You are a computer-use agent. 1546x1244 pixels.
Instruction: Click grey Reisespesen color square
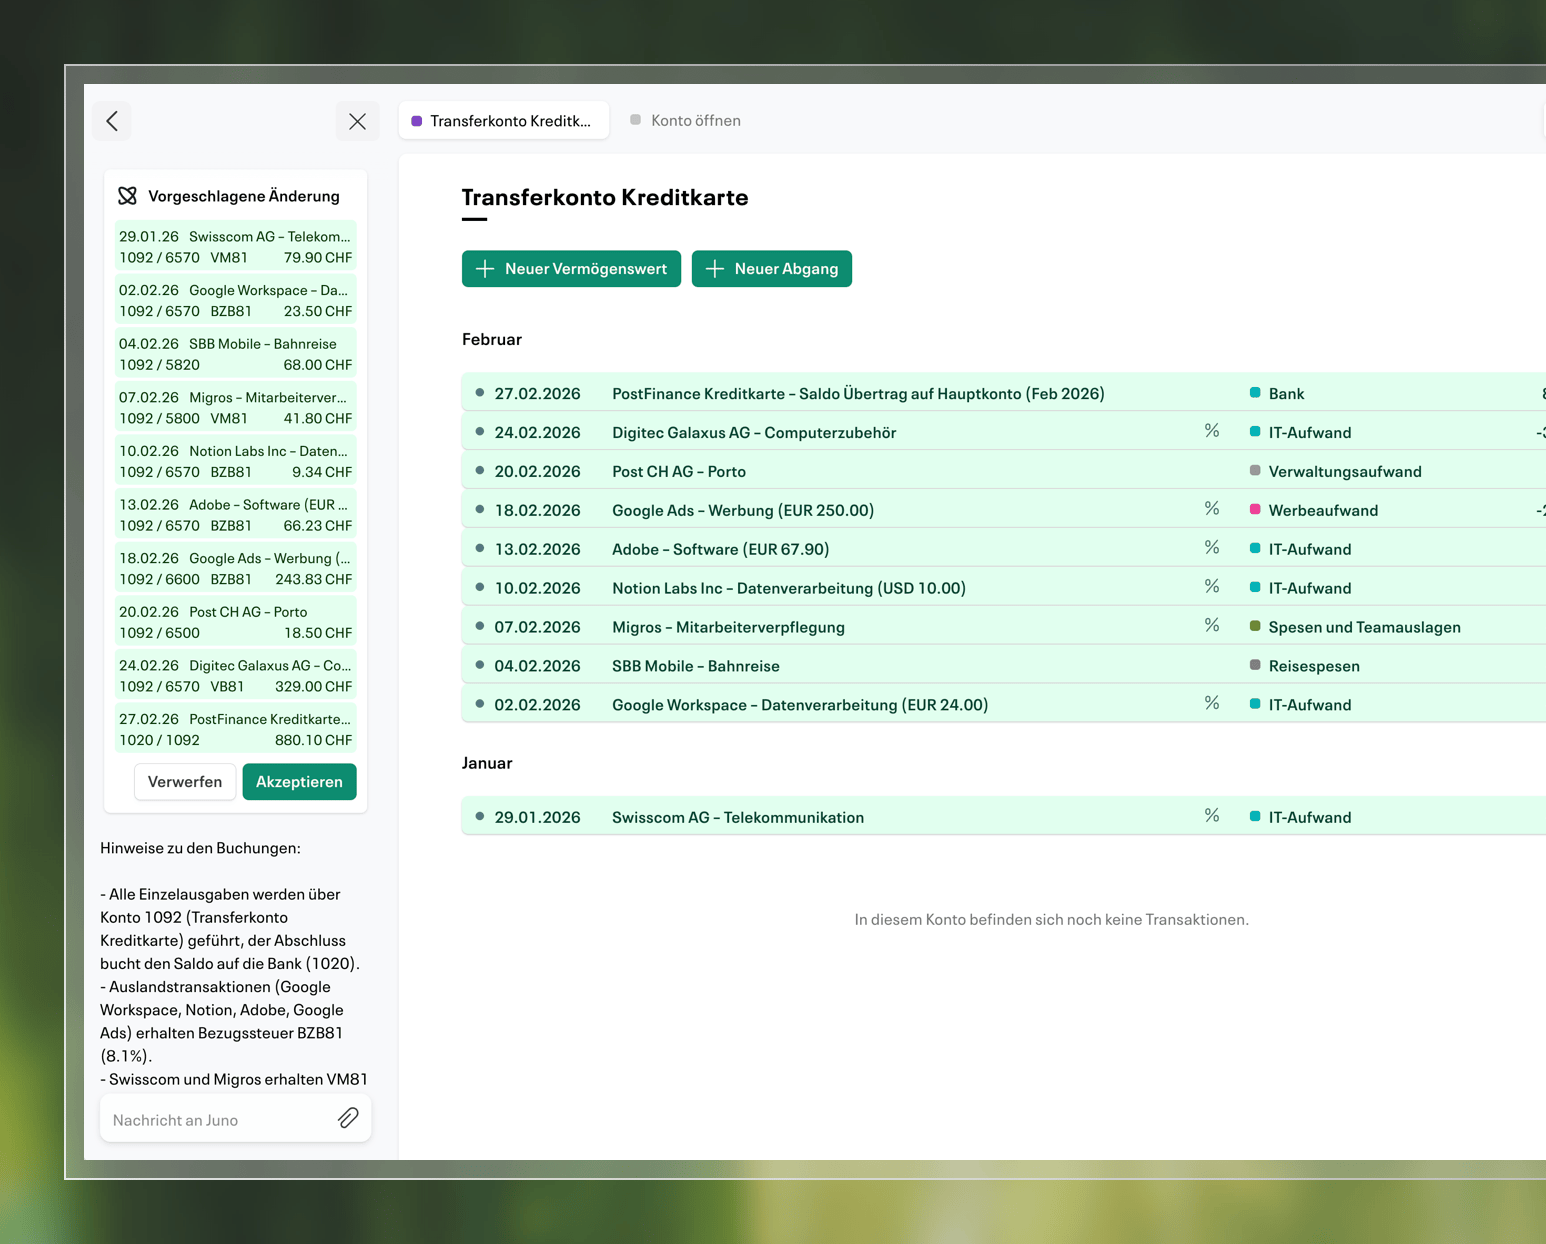tap(1255, 665)
